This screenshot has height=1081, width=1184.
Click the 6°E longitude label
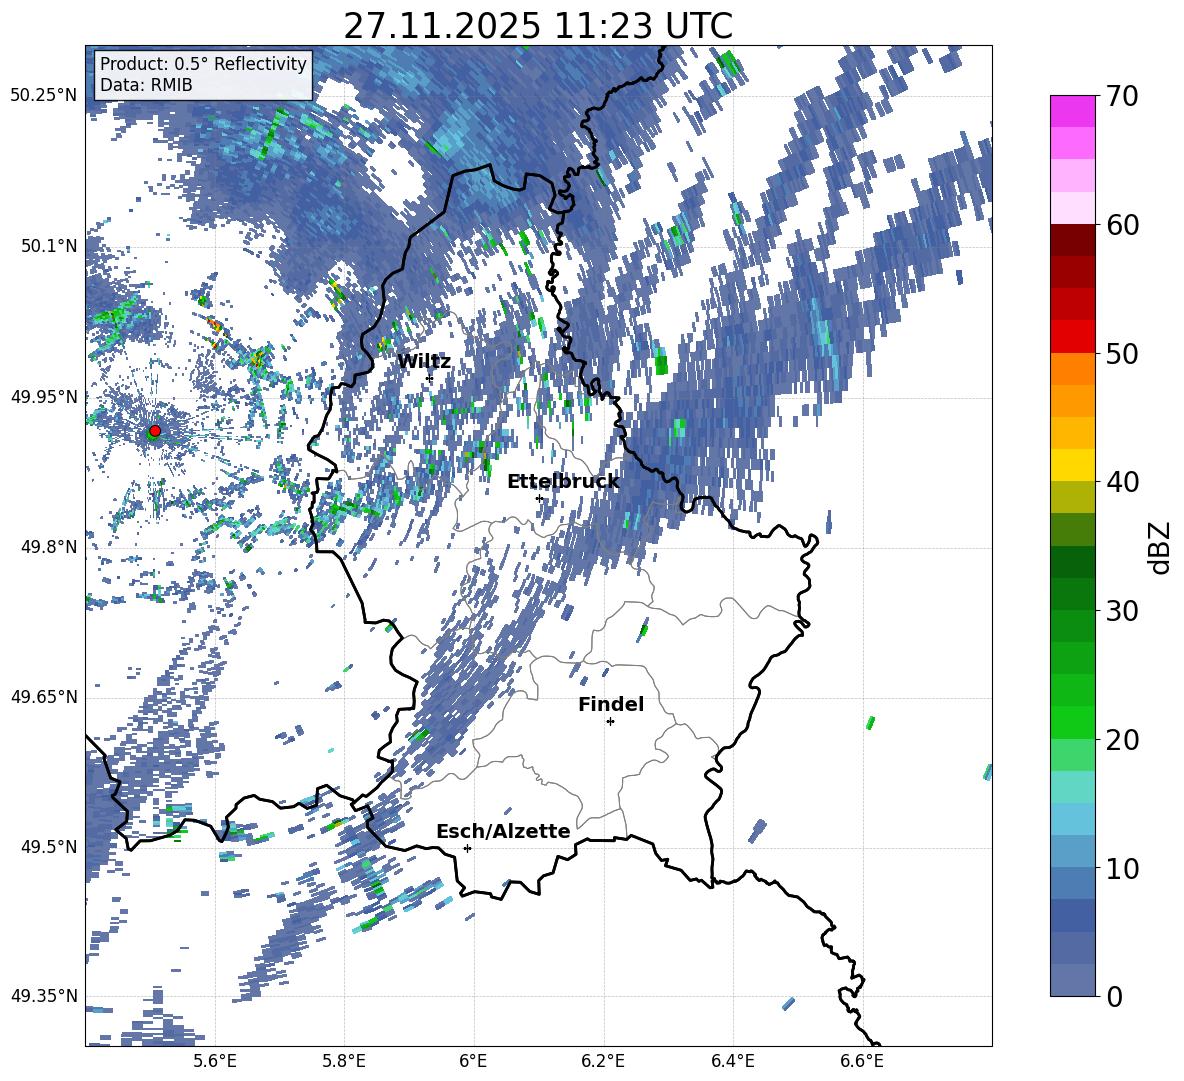(x=473, y=1061)
